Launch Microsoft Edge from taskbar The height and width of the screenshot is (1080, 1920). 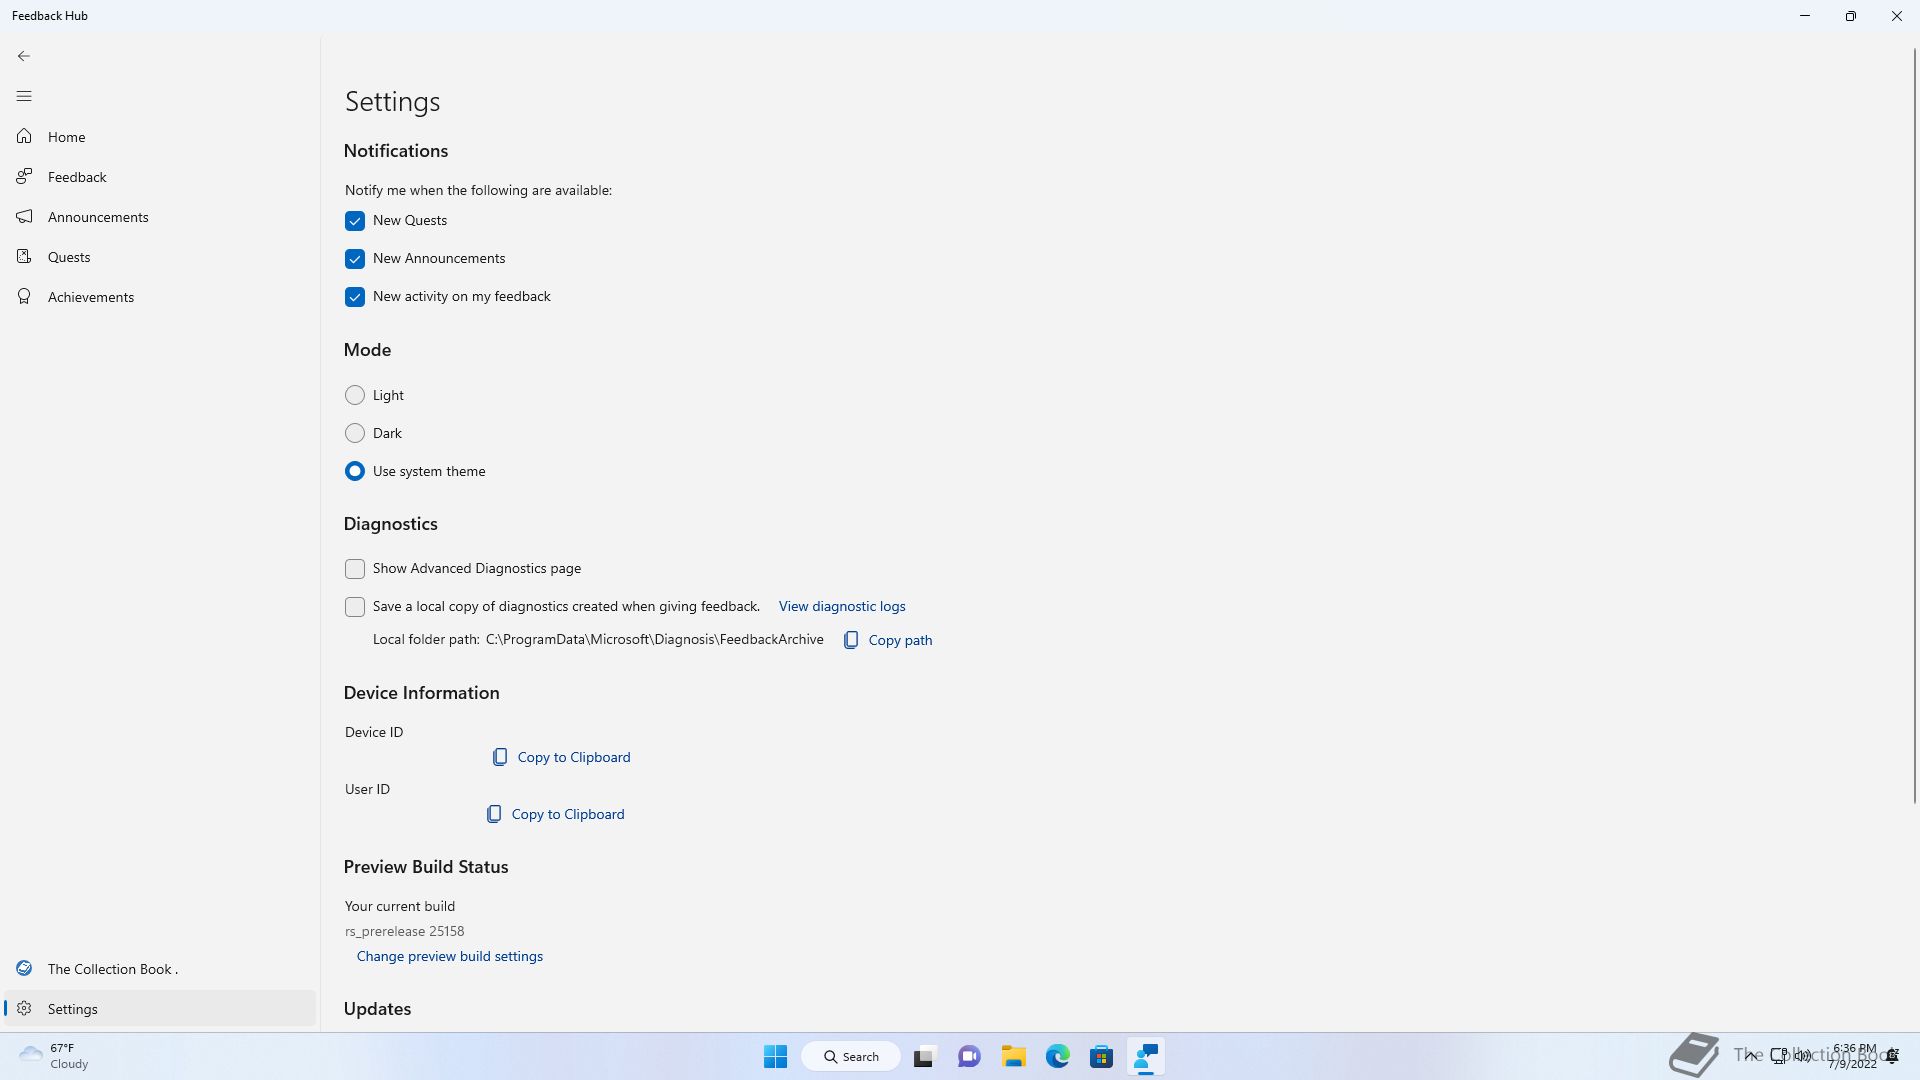click(x=1058, y=1056)
